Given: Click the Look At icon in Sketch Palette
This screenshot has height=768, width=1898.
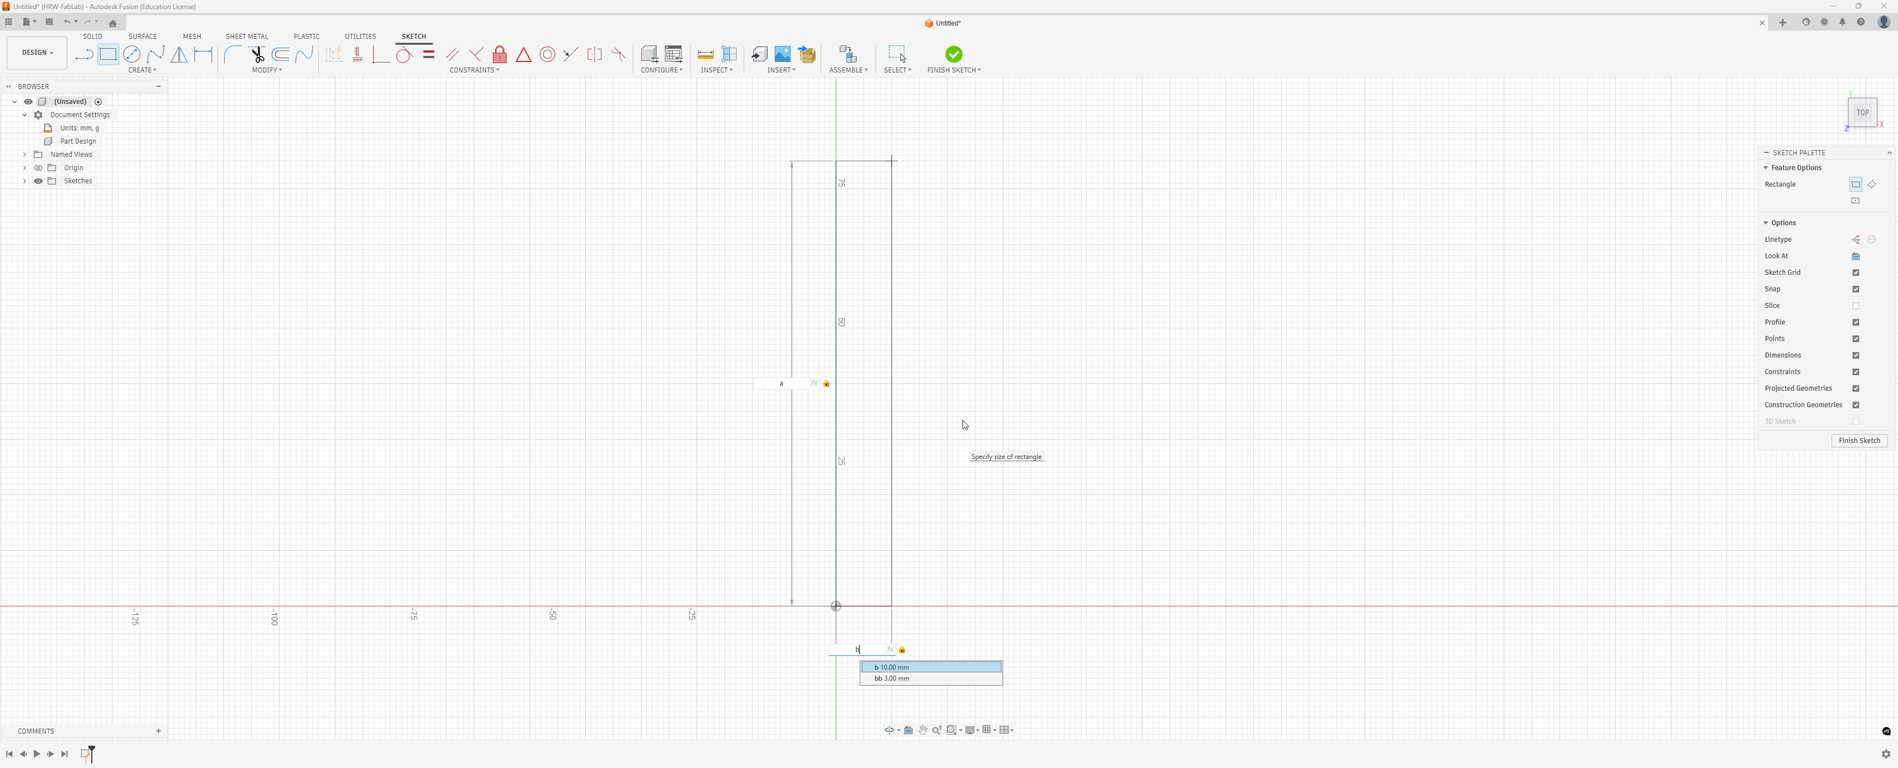Looking at the screenshot, I should pyautogui.click(x=1856, y=256).
